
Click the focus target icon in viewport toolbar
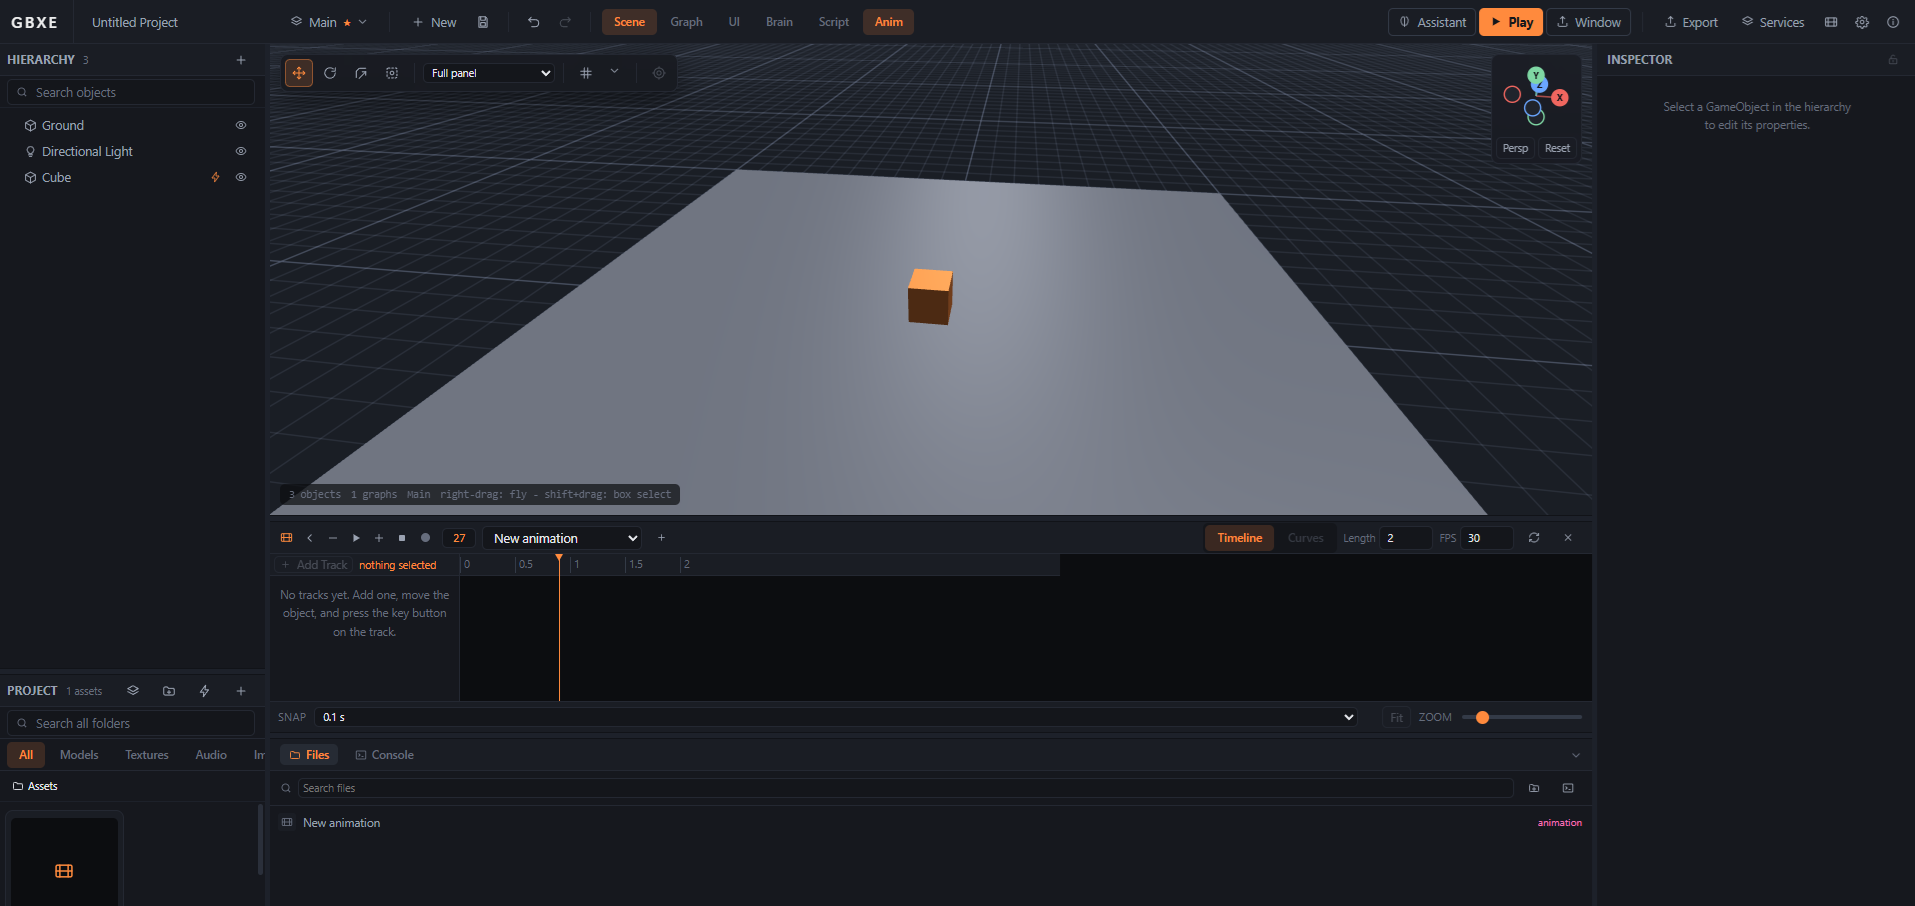pos(659,73)
